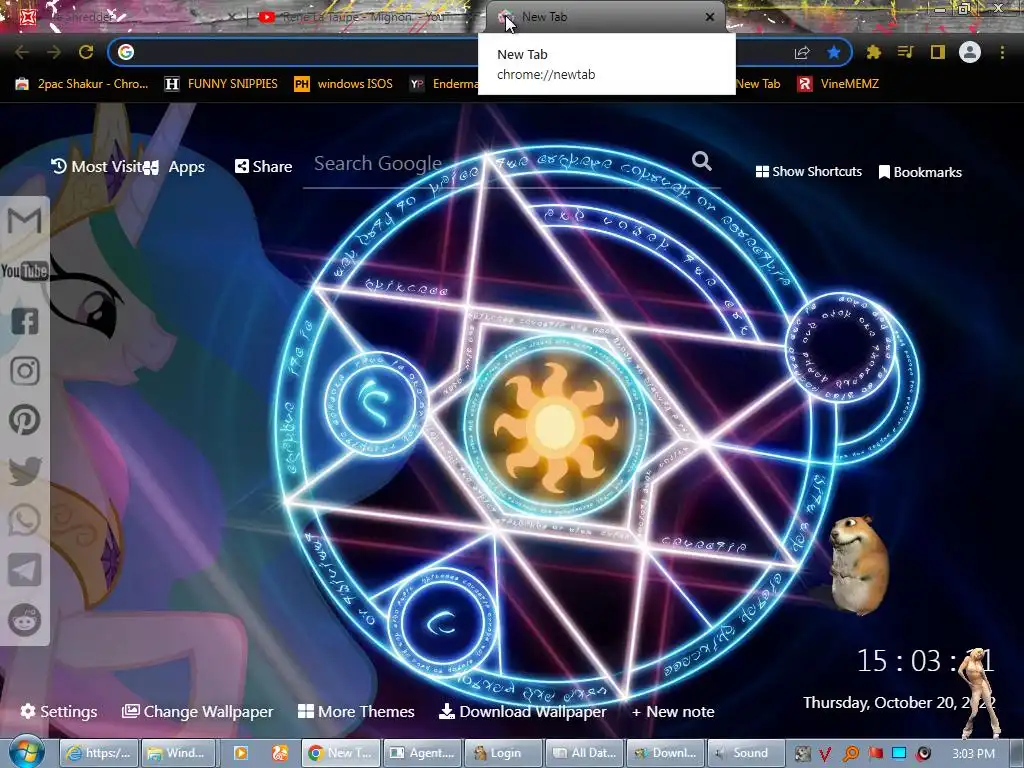Click Show Shortcuts
Viewport: 1024px width, 768px height.
pos(808,172)
